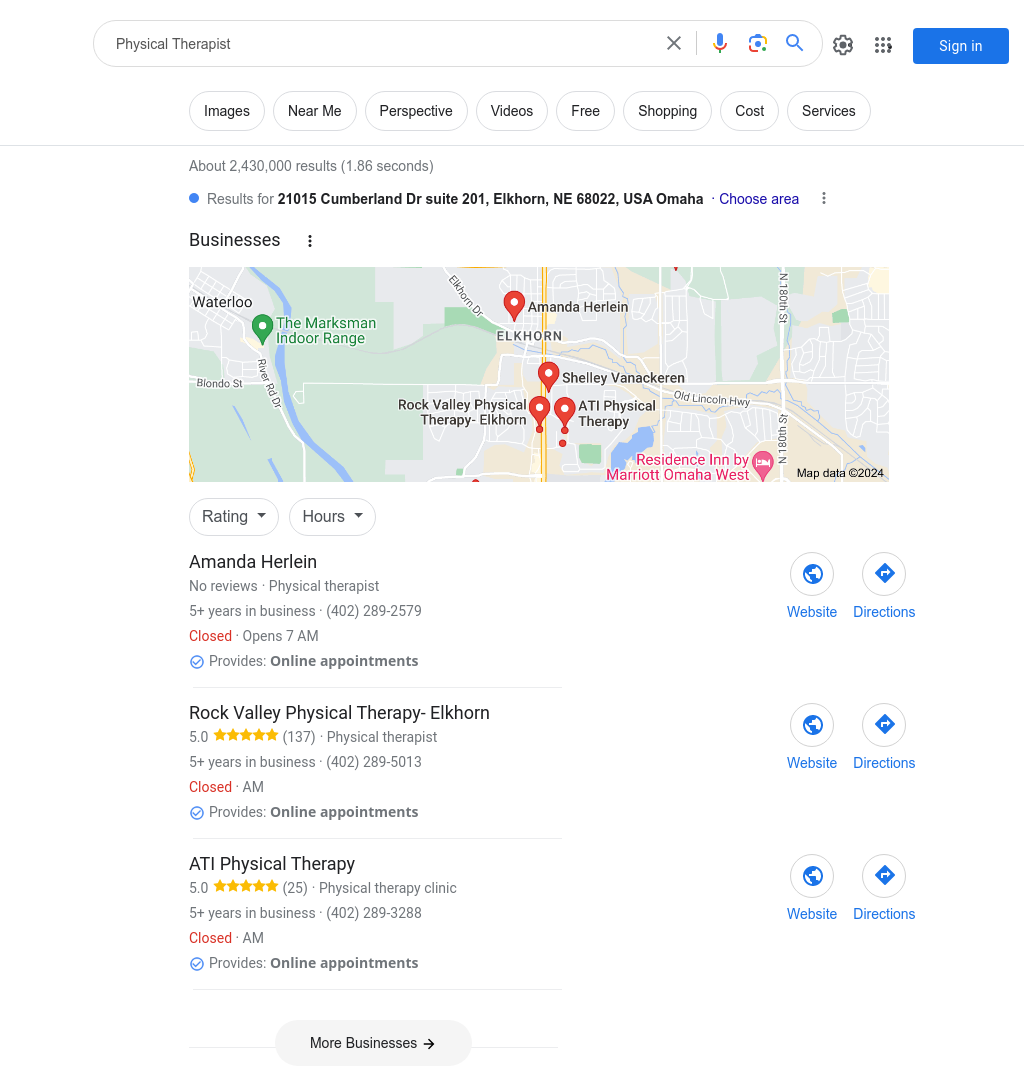
Task: Clear the search box with X icon
Action: (x=674, y=44)
